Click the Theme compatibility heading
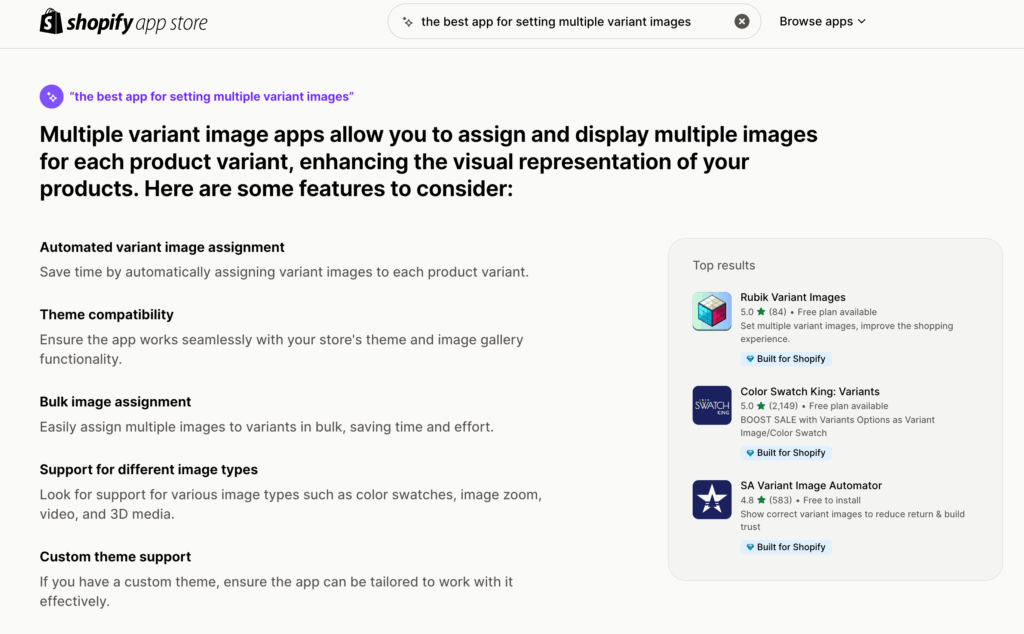 (x=106, y=314)
